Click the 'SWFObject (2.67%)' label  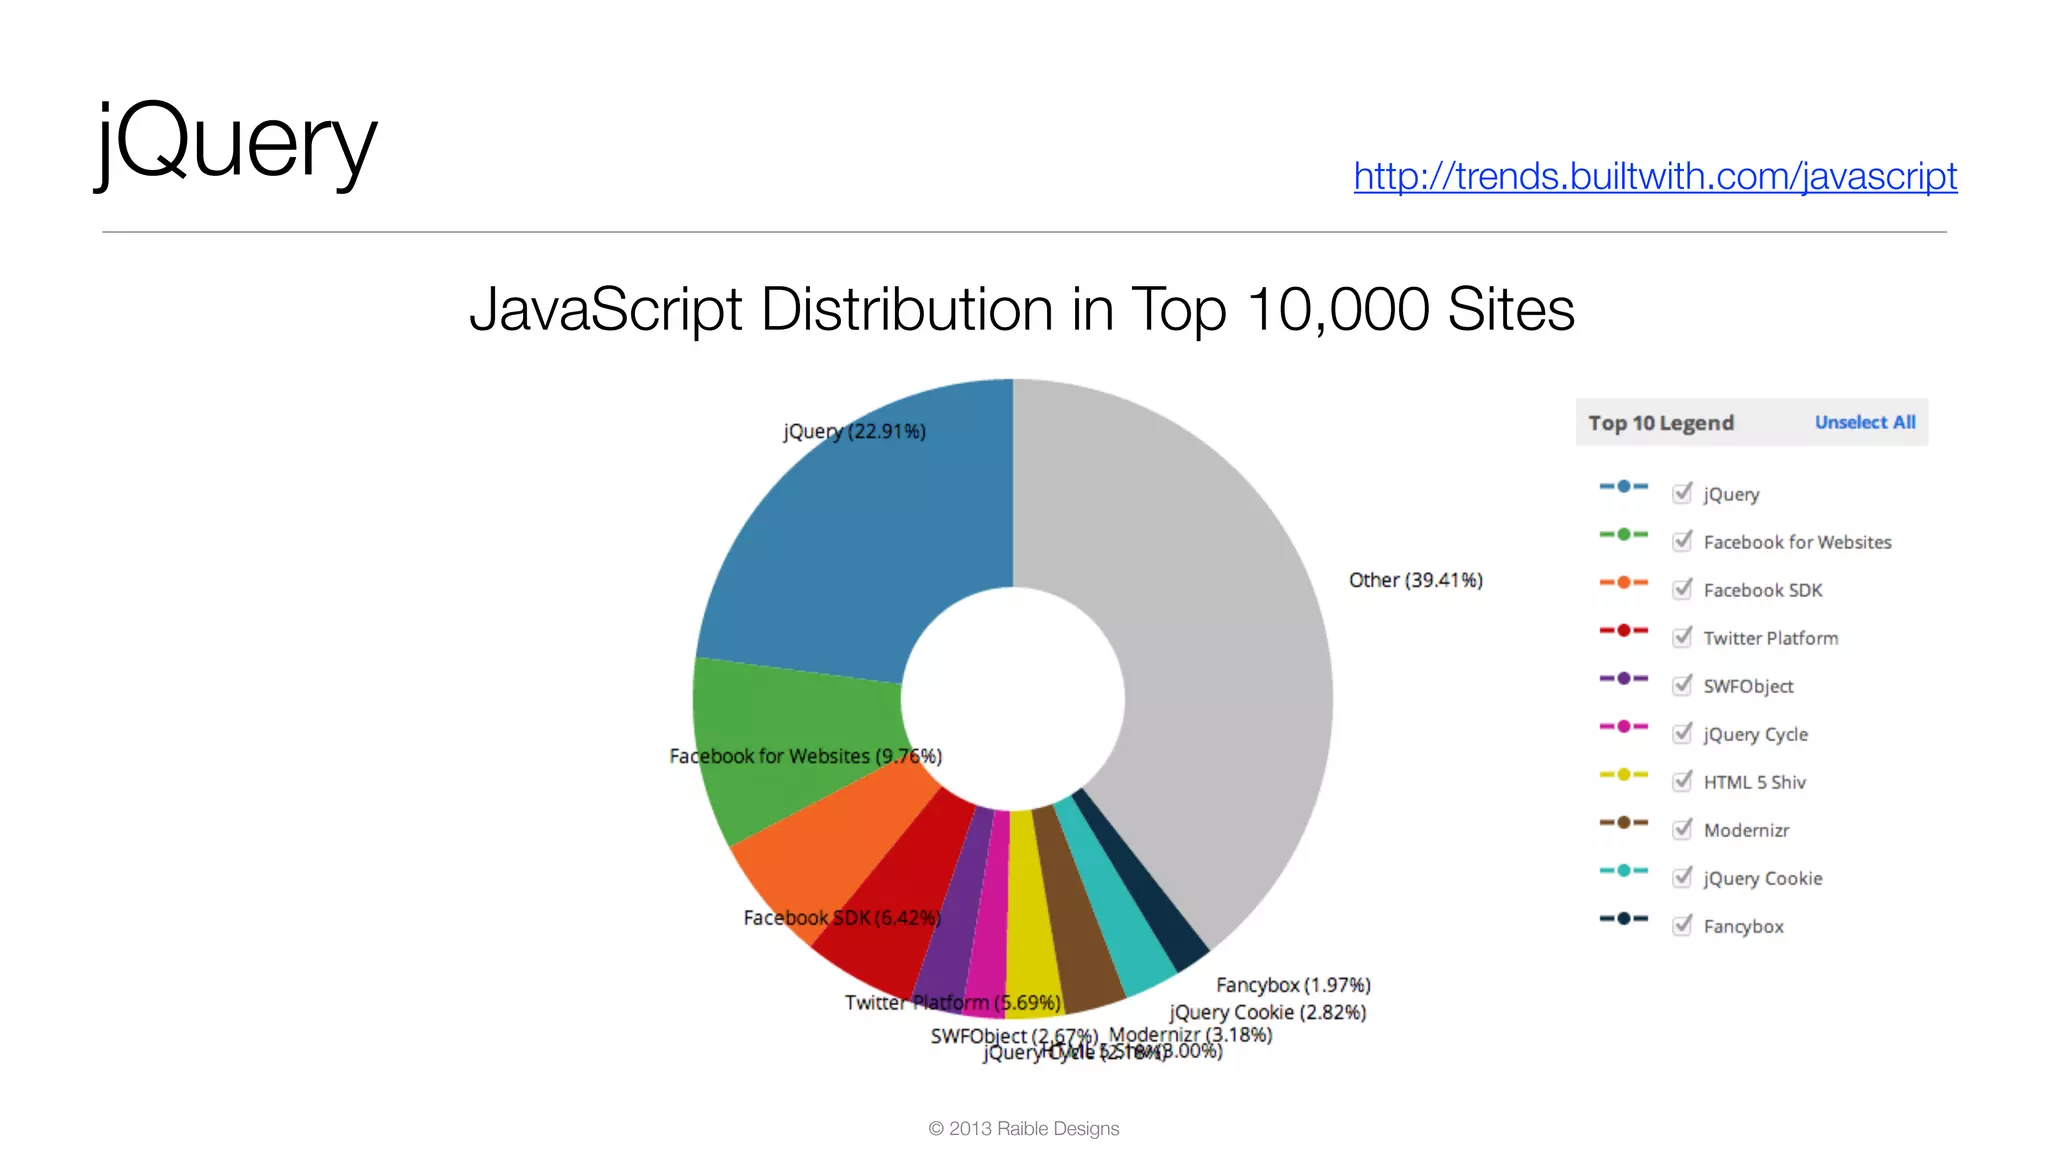pyautogui.click(x=1014, y=1036)
